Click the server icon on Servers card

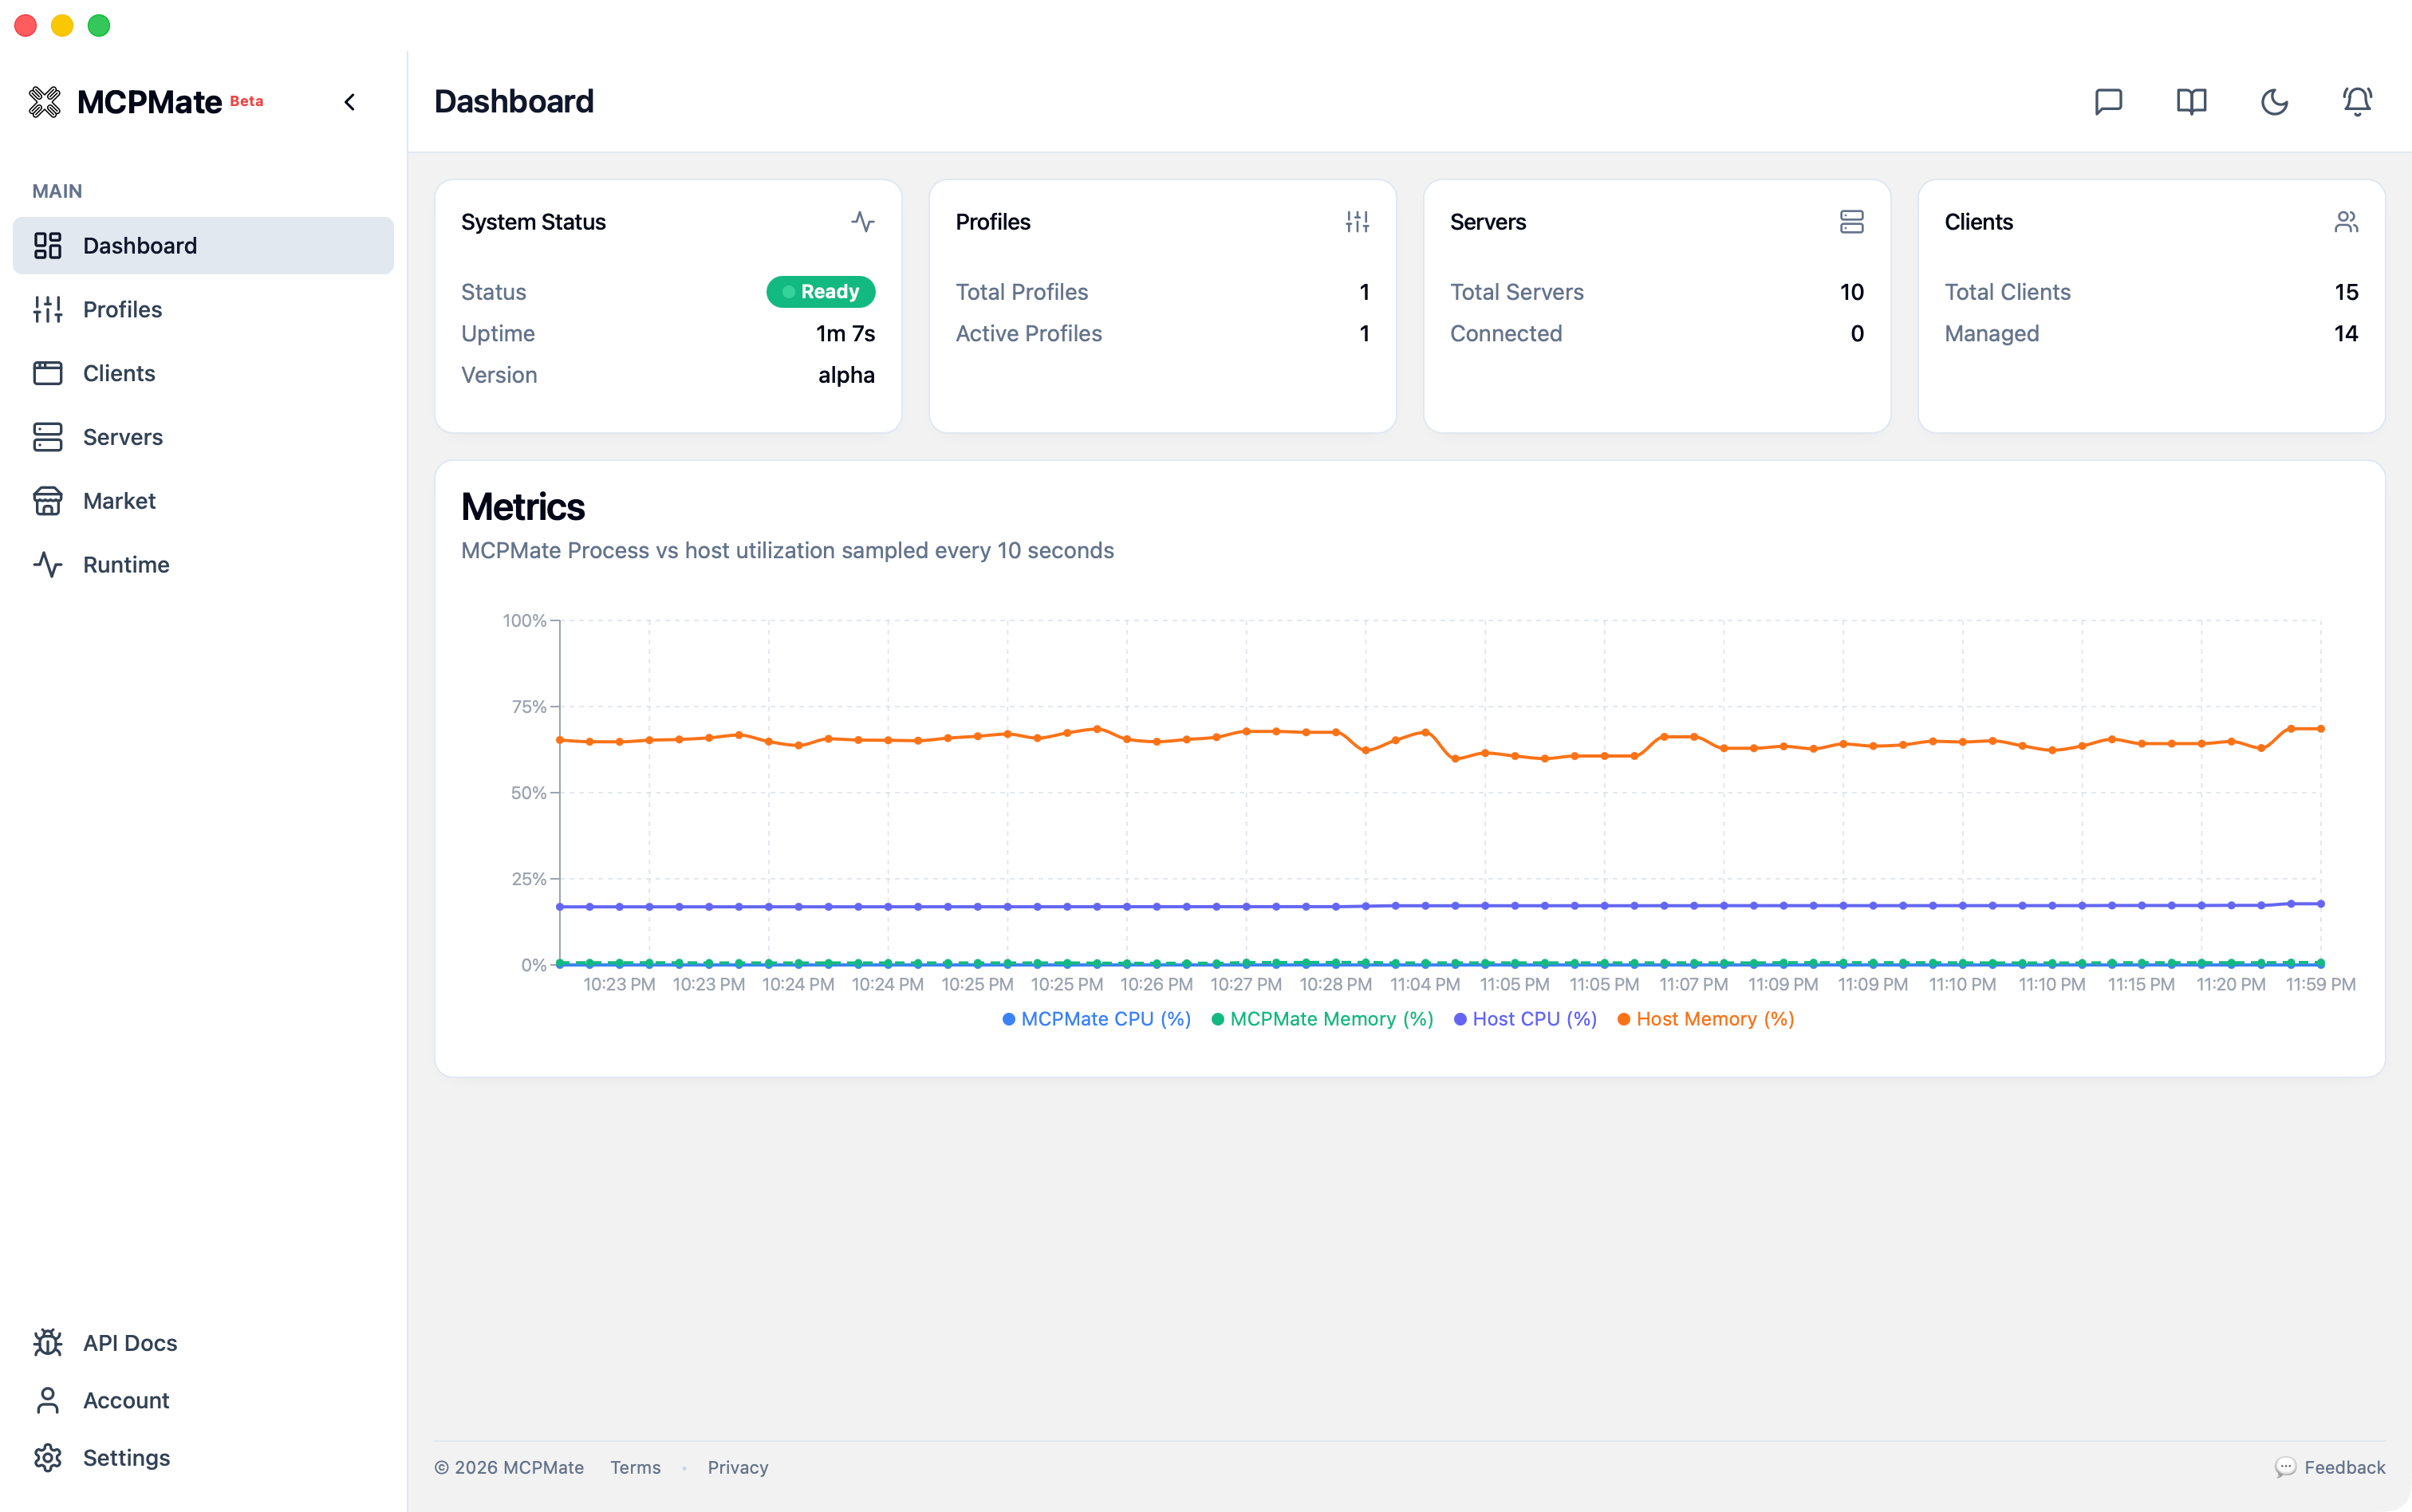[1851, 221]
